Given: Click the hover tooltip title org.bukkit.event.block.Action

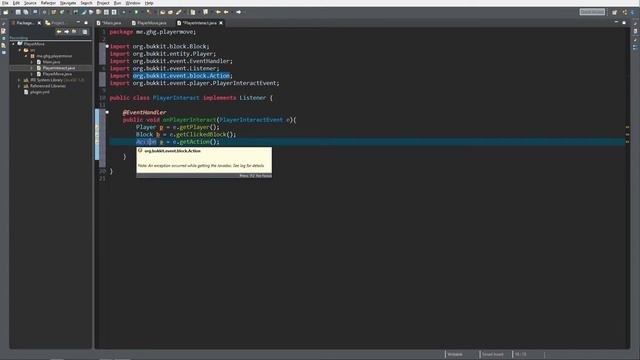Looking at the screenshot, I should coord(173,151).
